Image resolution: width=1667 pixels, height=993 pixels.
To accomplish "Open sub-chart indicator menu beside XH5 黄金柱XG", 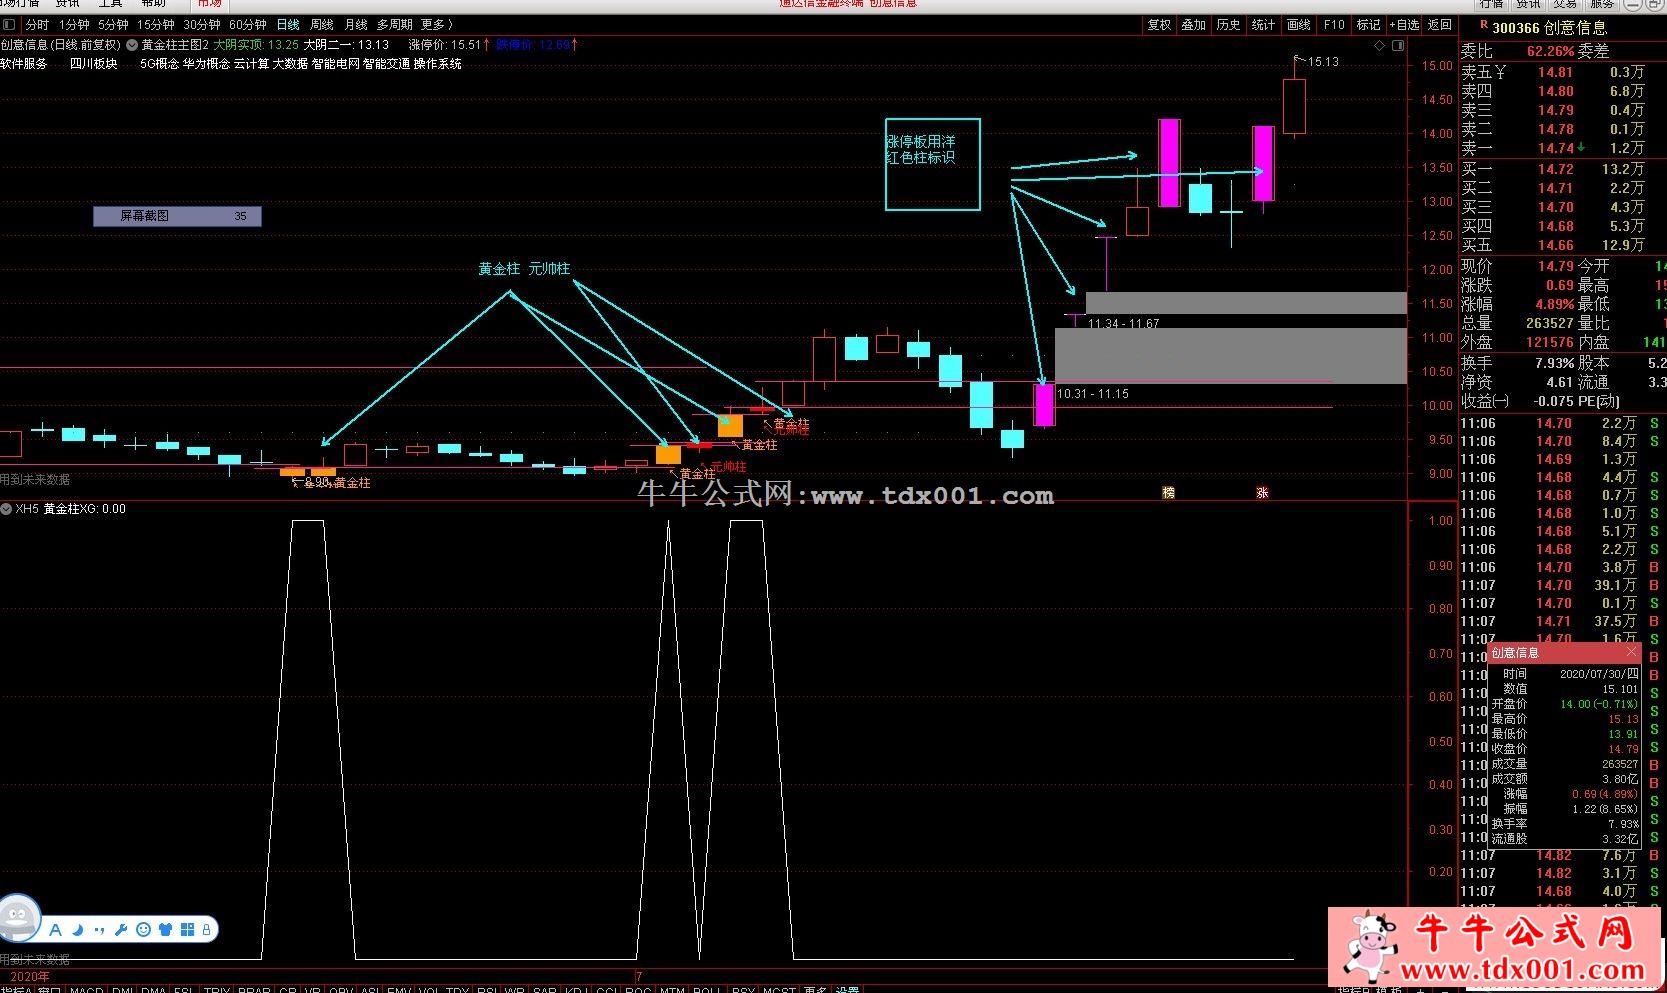I will point(6,509).
